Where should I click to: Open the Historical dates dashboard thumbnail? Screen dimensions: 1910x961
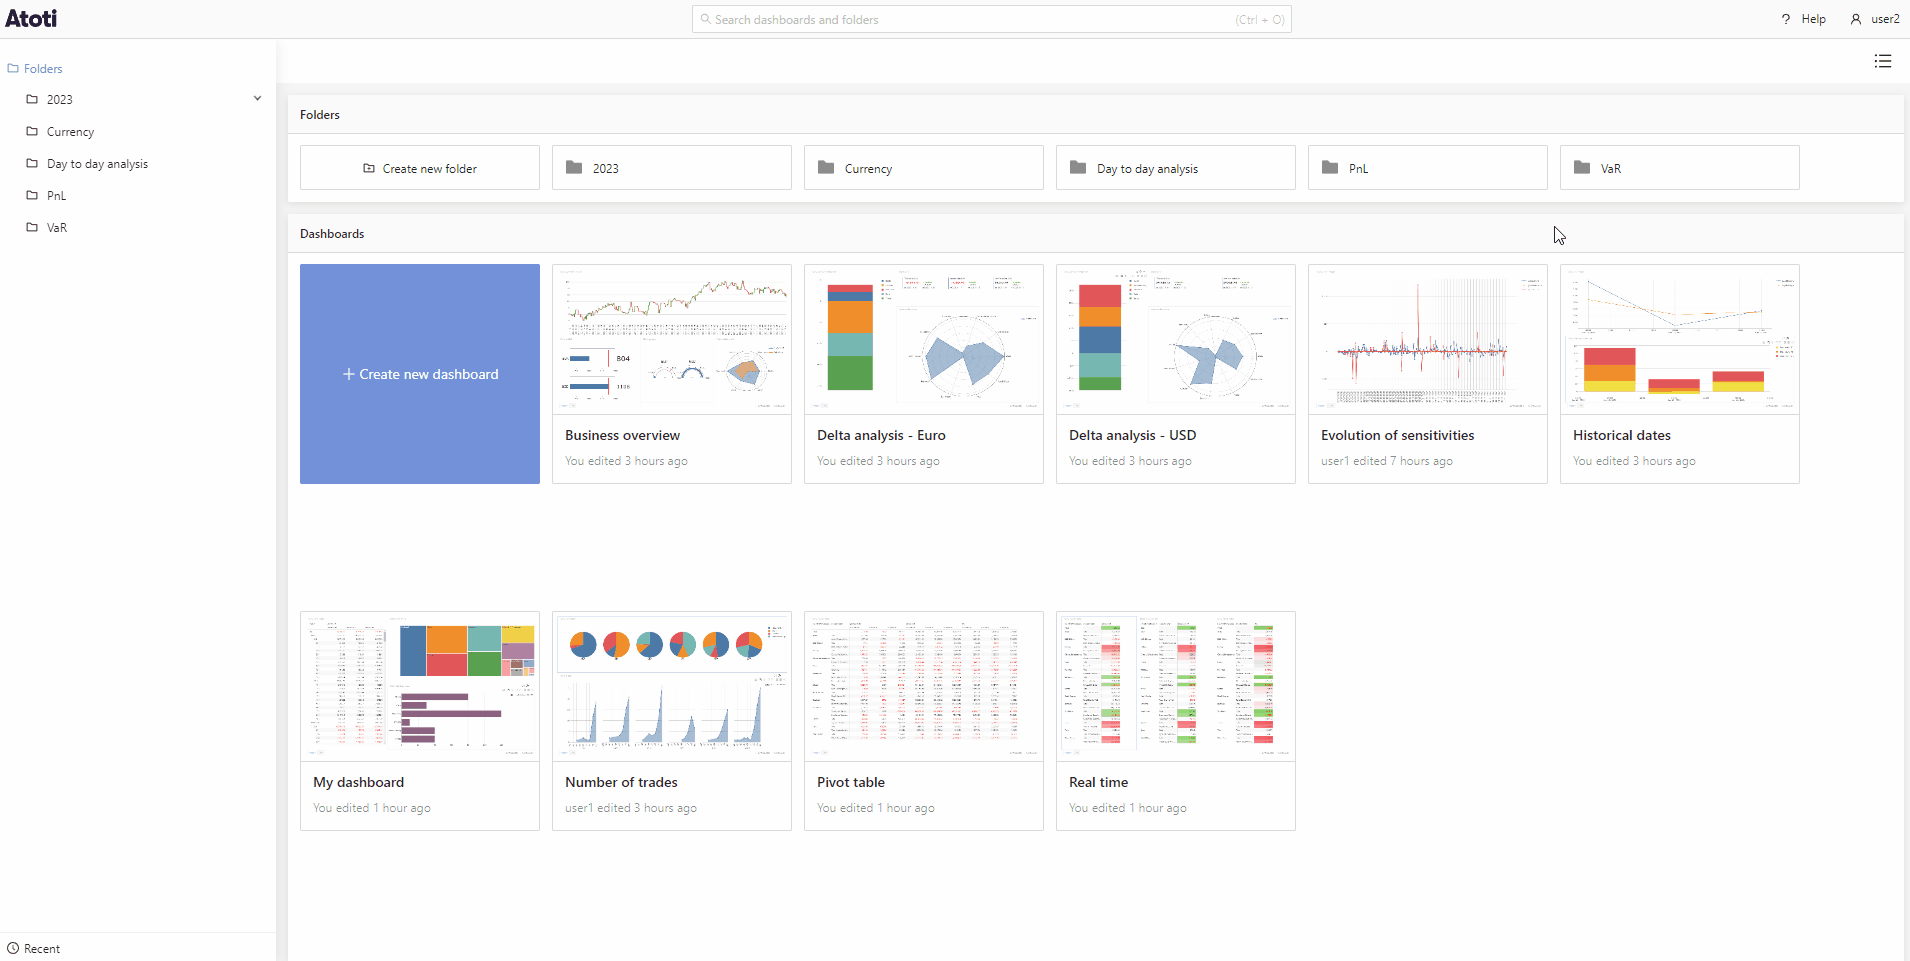[x=1680, y=339]
